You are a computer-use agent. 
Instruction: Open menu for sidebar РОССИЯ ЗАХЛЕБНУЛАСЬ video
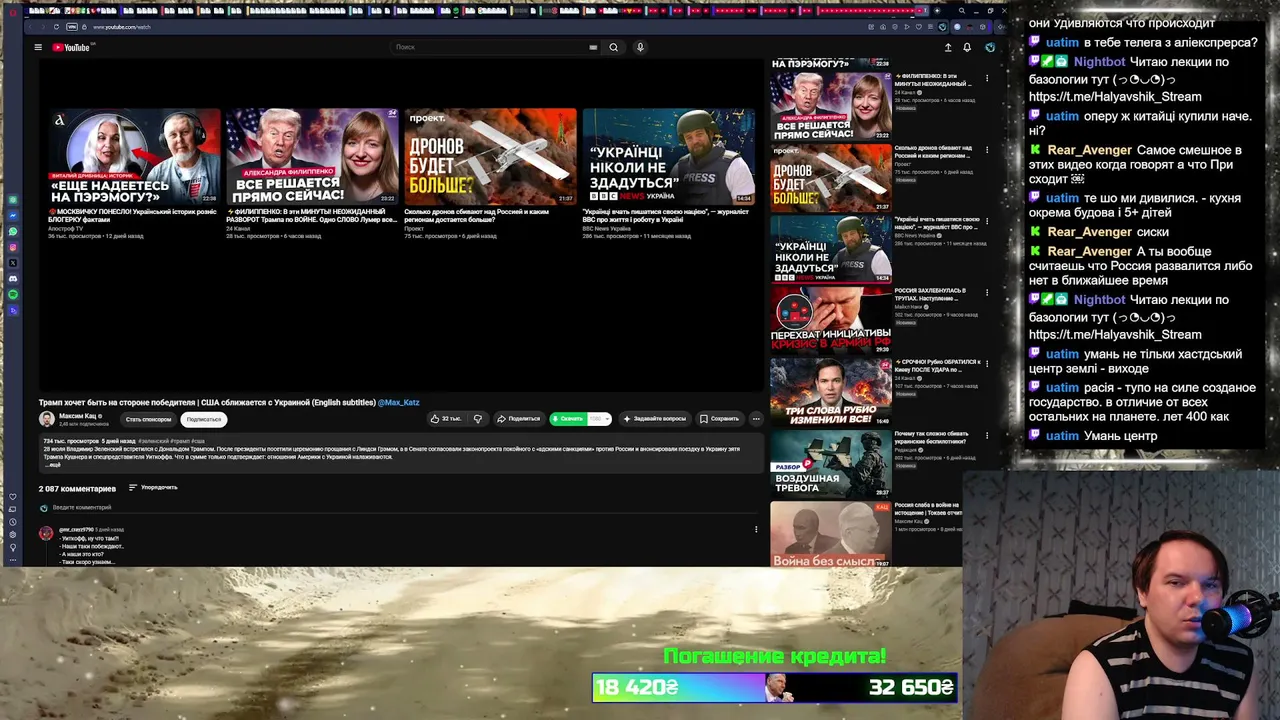click(x=987, y=292)
